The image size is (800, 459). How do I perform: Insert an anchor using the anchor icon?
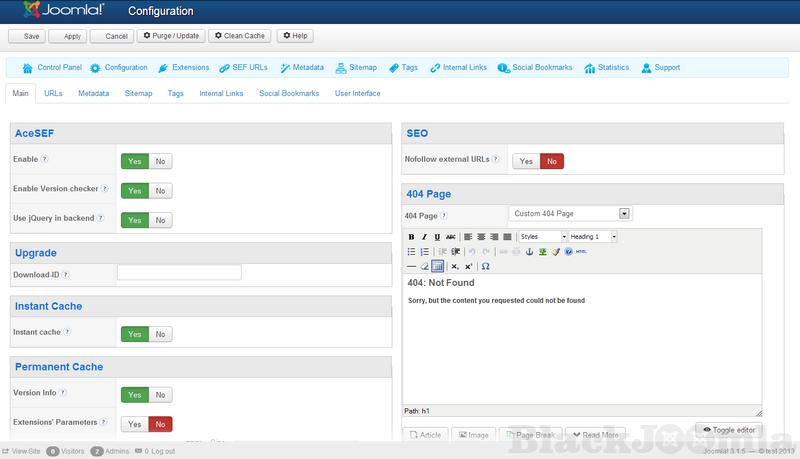pyautogui.click(x=529, y=252)
